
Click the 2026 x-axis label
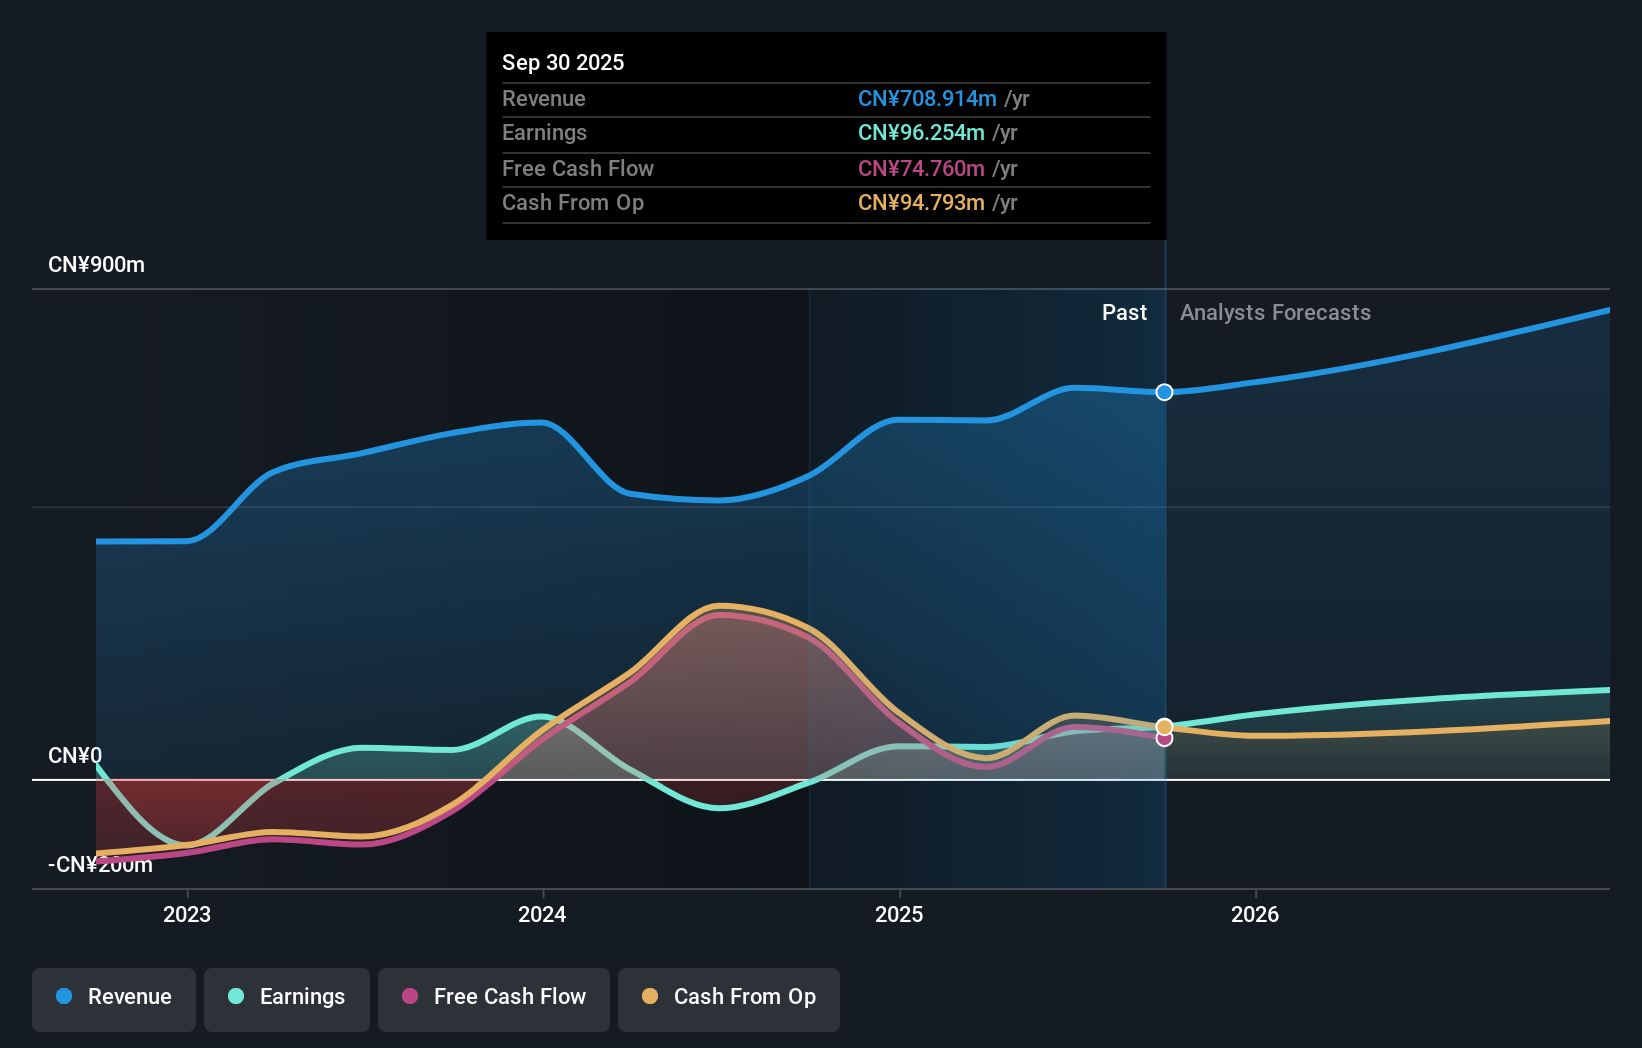[1255, 914]
